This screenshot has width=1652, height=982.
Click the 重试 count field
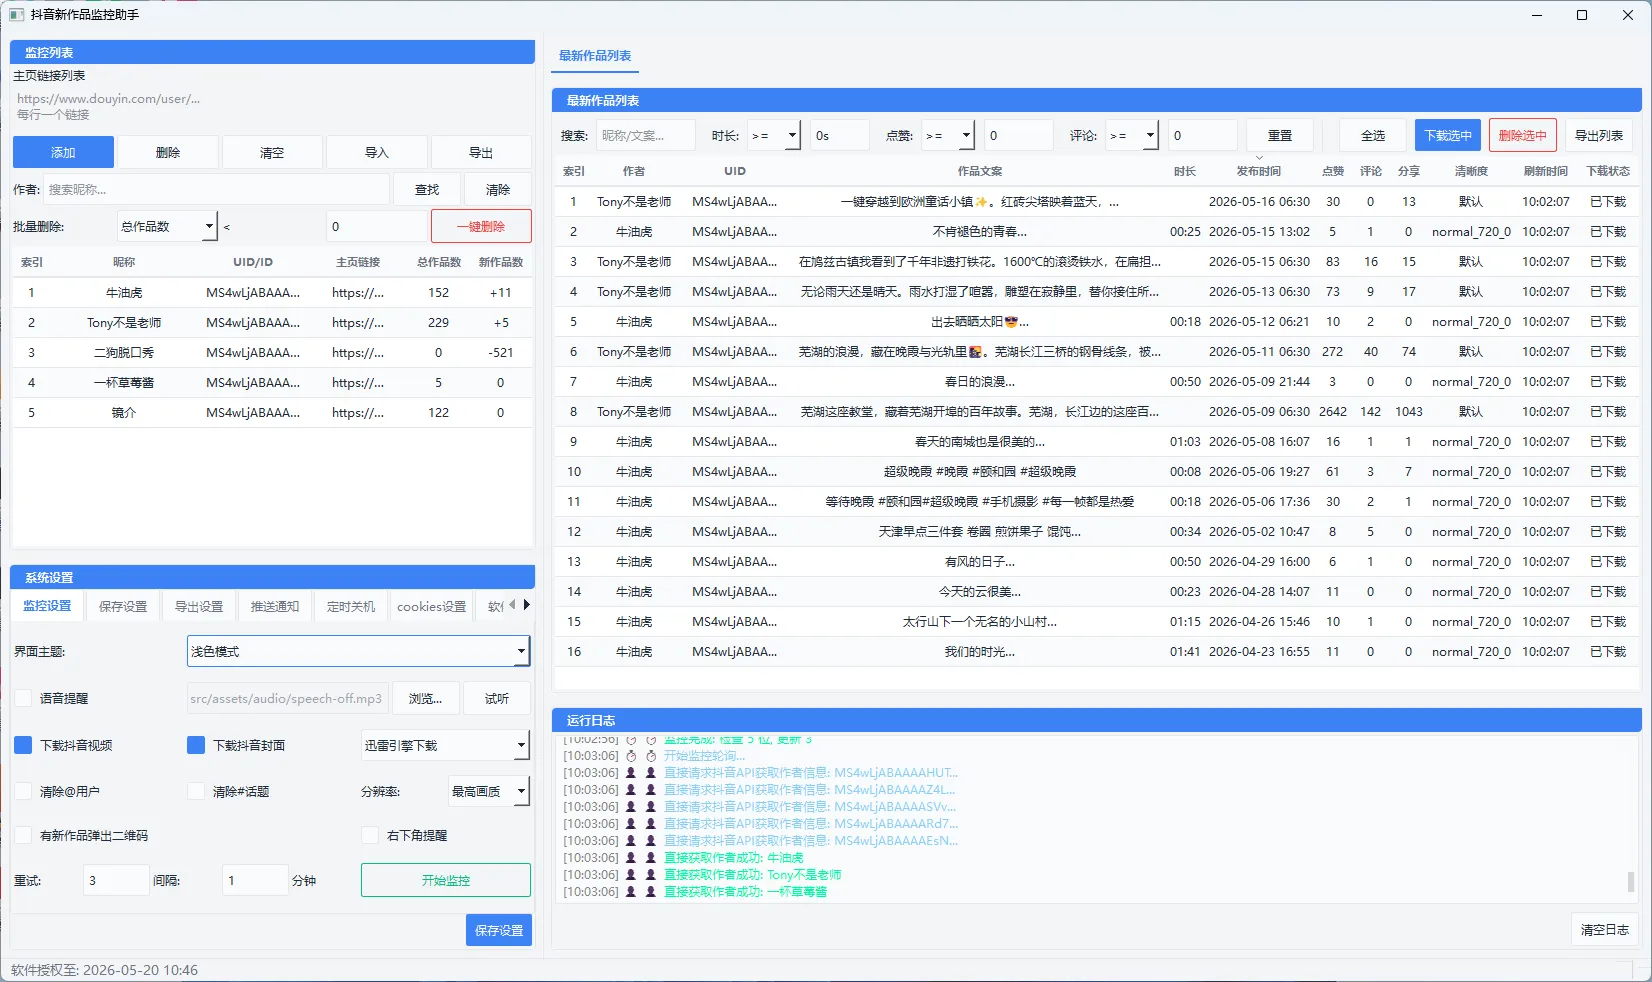(116, 880)
